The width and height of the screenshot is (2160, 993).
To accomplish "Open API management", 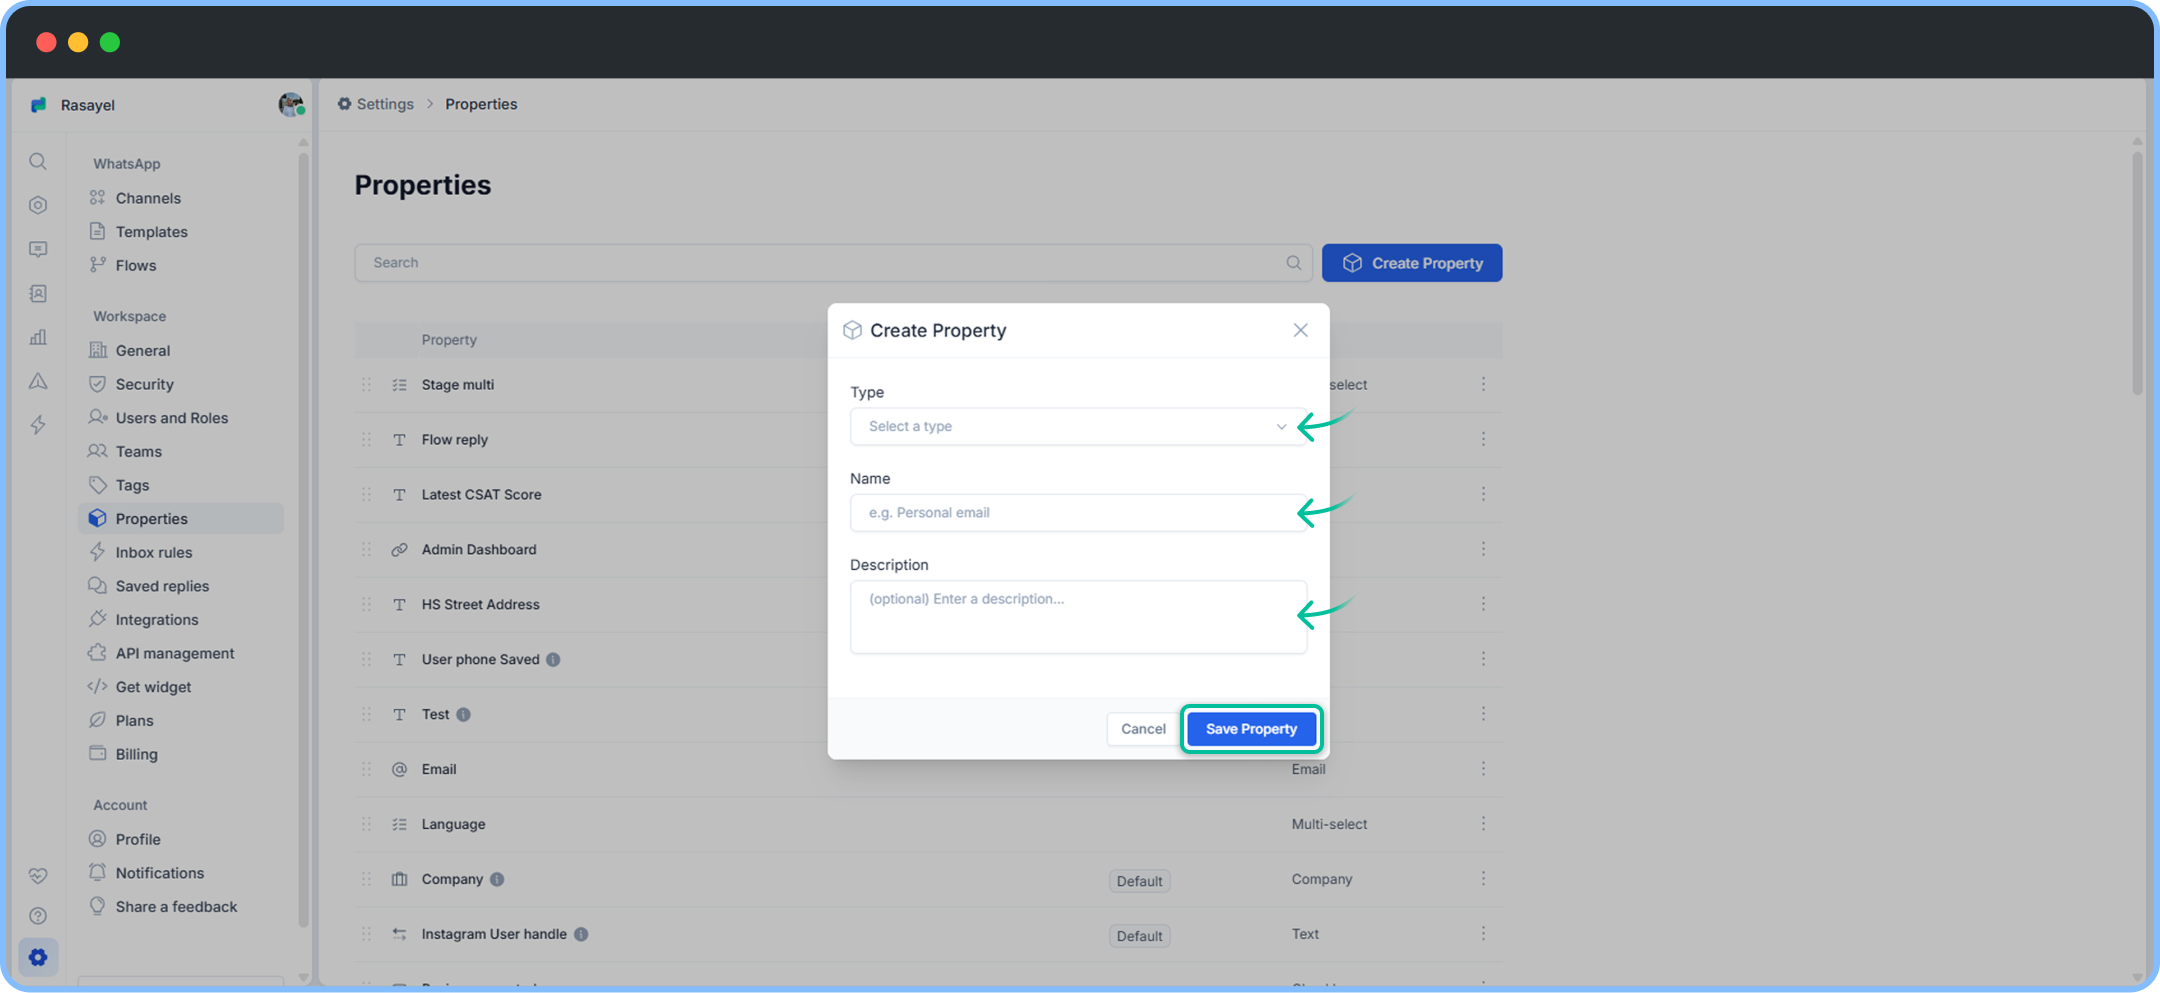I will [175, 653].
